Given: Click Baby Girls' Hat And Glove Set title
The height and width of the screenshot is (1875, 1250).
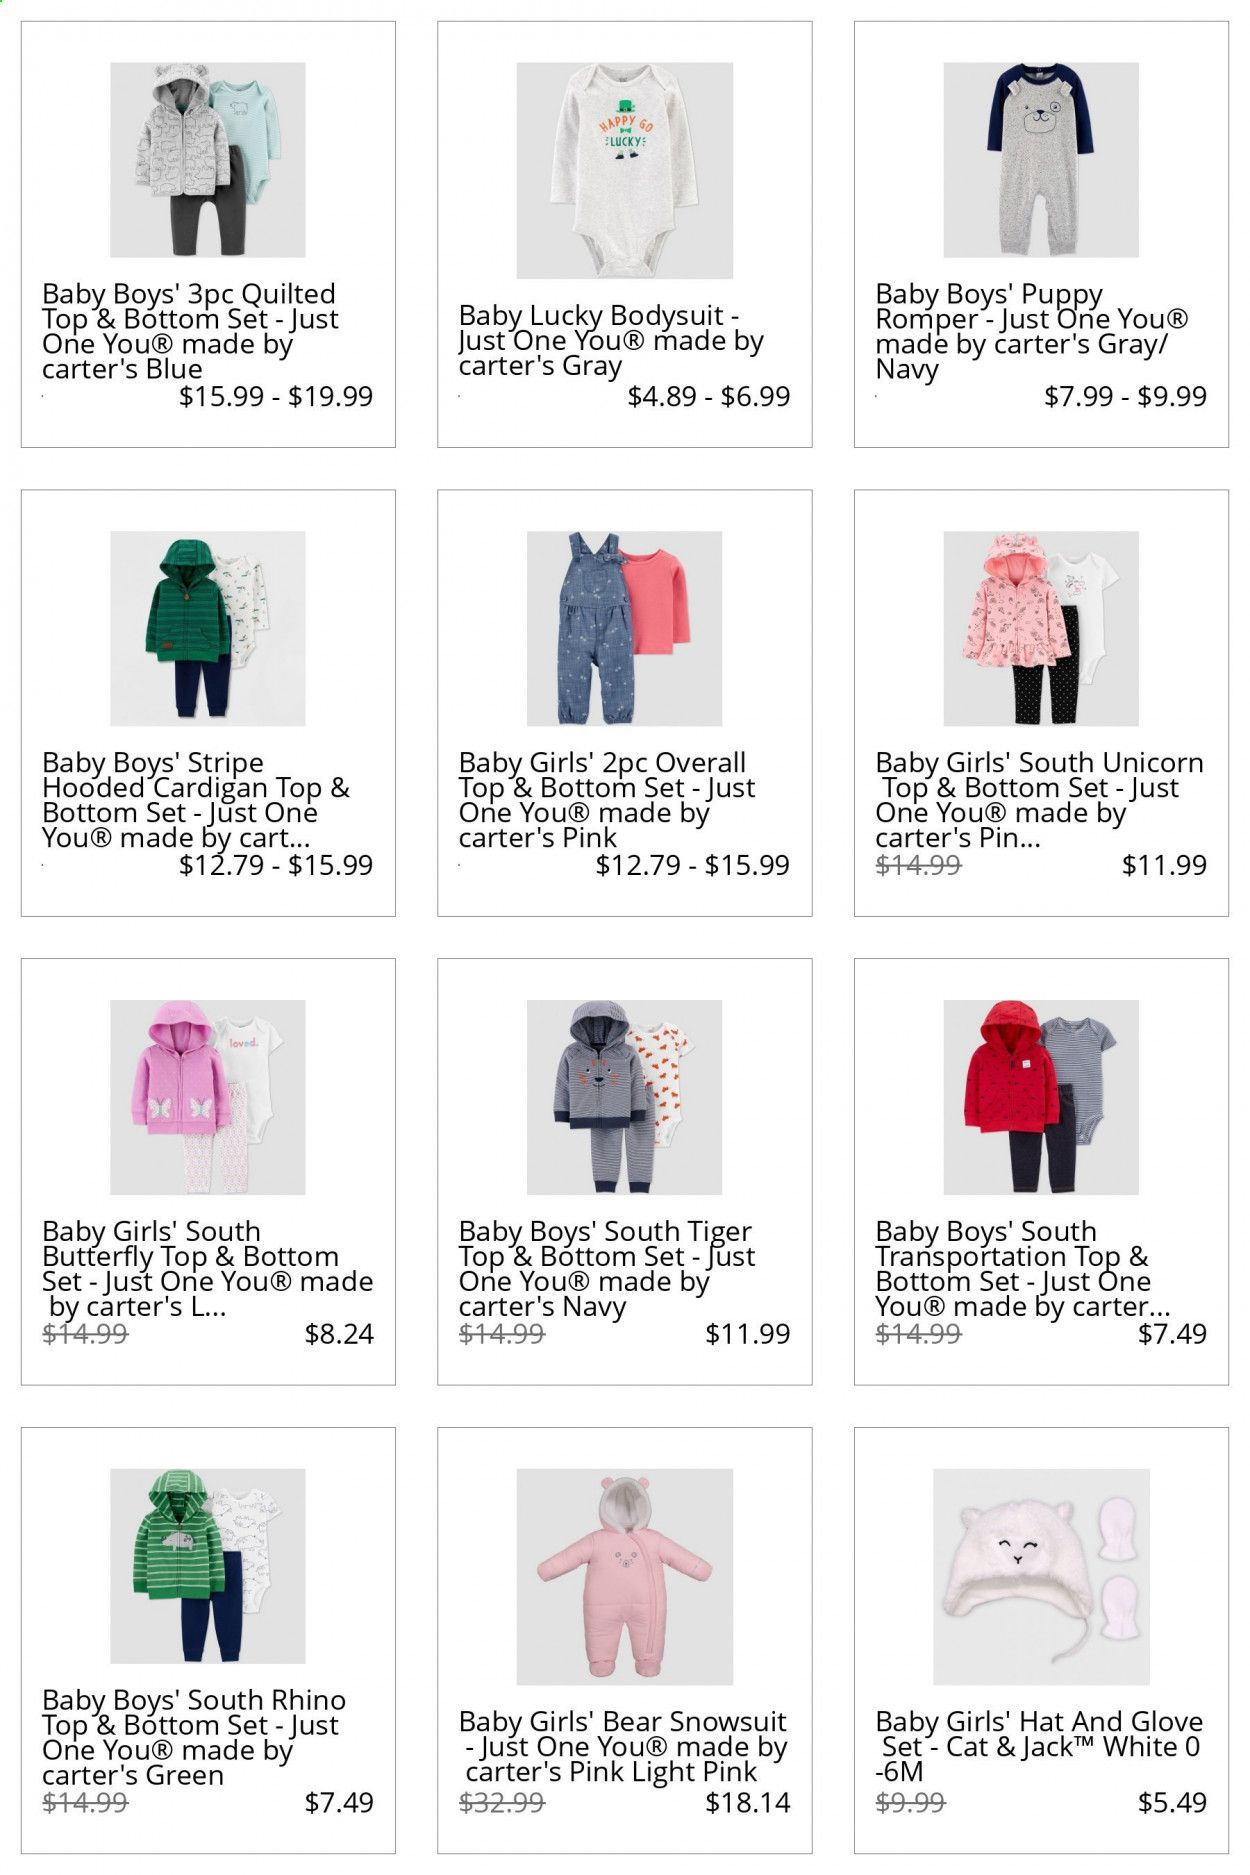Looking at the screenshot, I should point(1039,1747).
